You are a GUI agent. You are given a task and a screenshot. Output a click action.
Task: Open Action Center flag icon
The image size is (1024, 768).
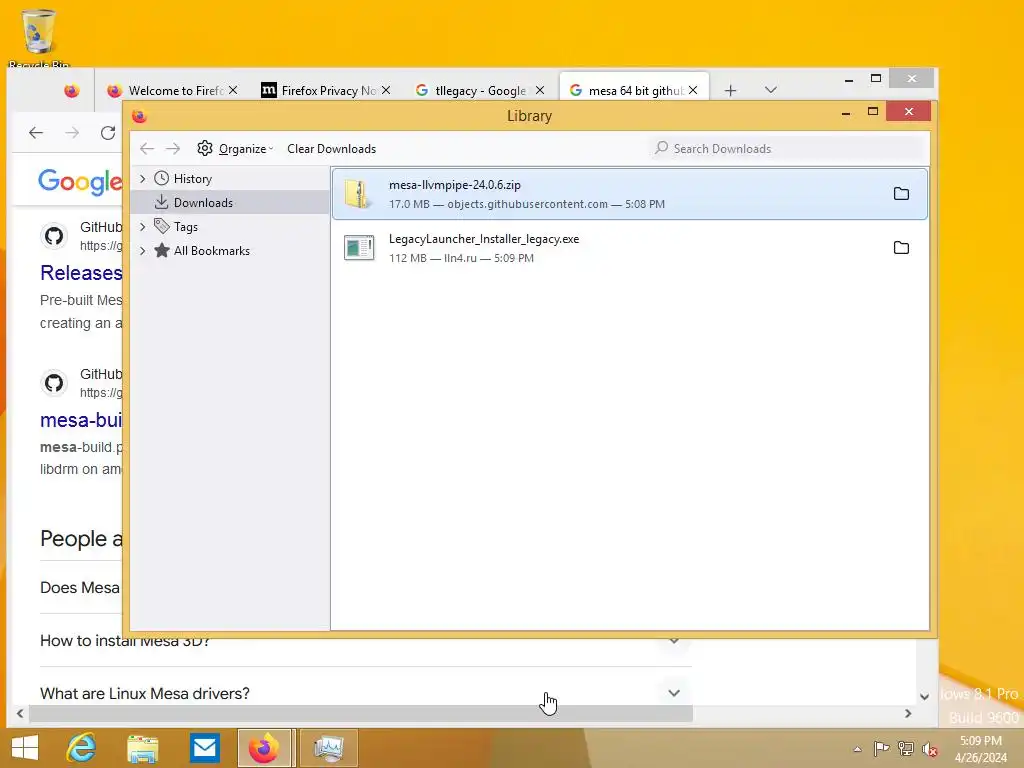[881, 748]
